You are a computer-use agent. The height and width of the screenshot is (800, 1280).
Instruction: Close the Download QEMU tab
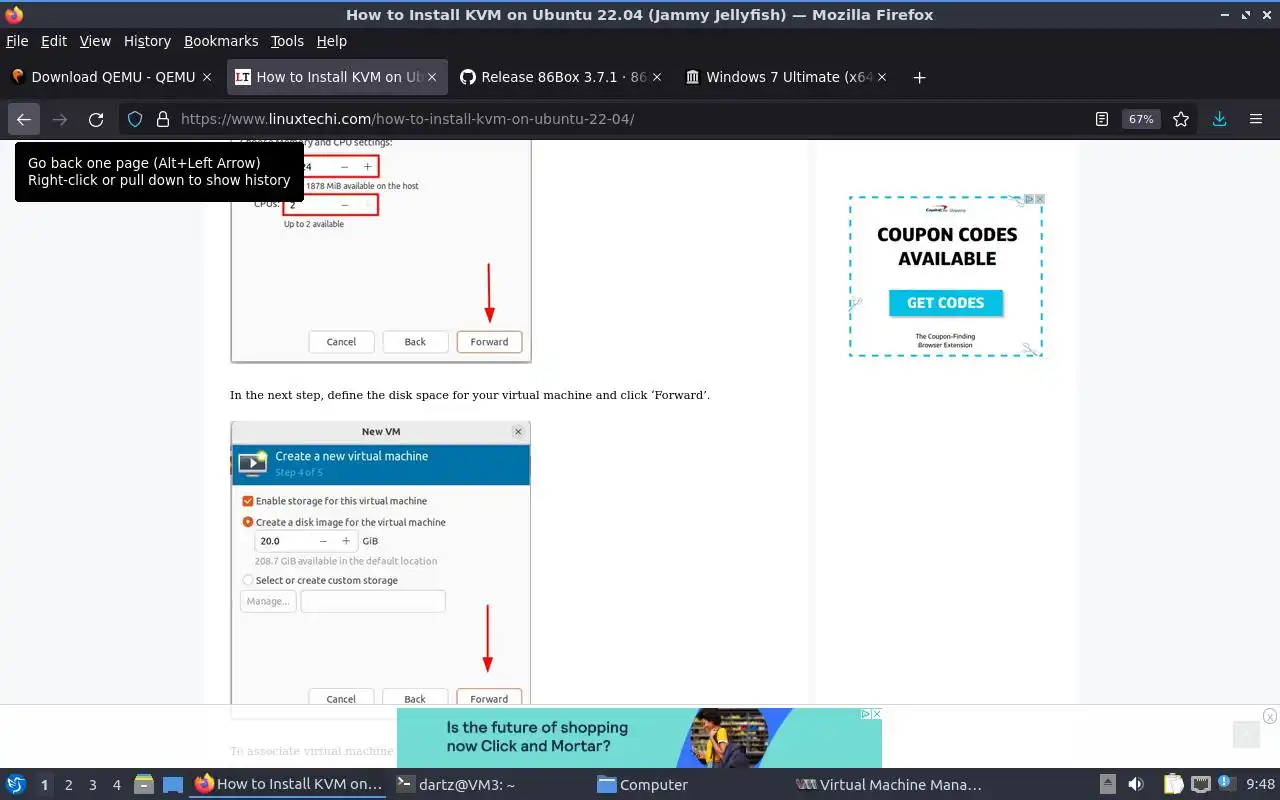[x=207, y=77]
